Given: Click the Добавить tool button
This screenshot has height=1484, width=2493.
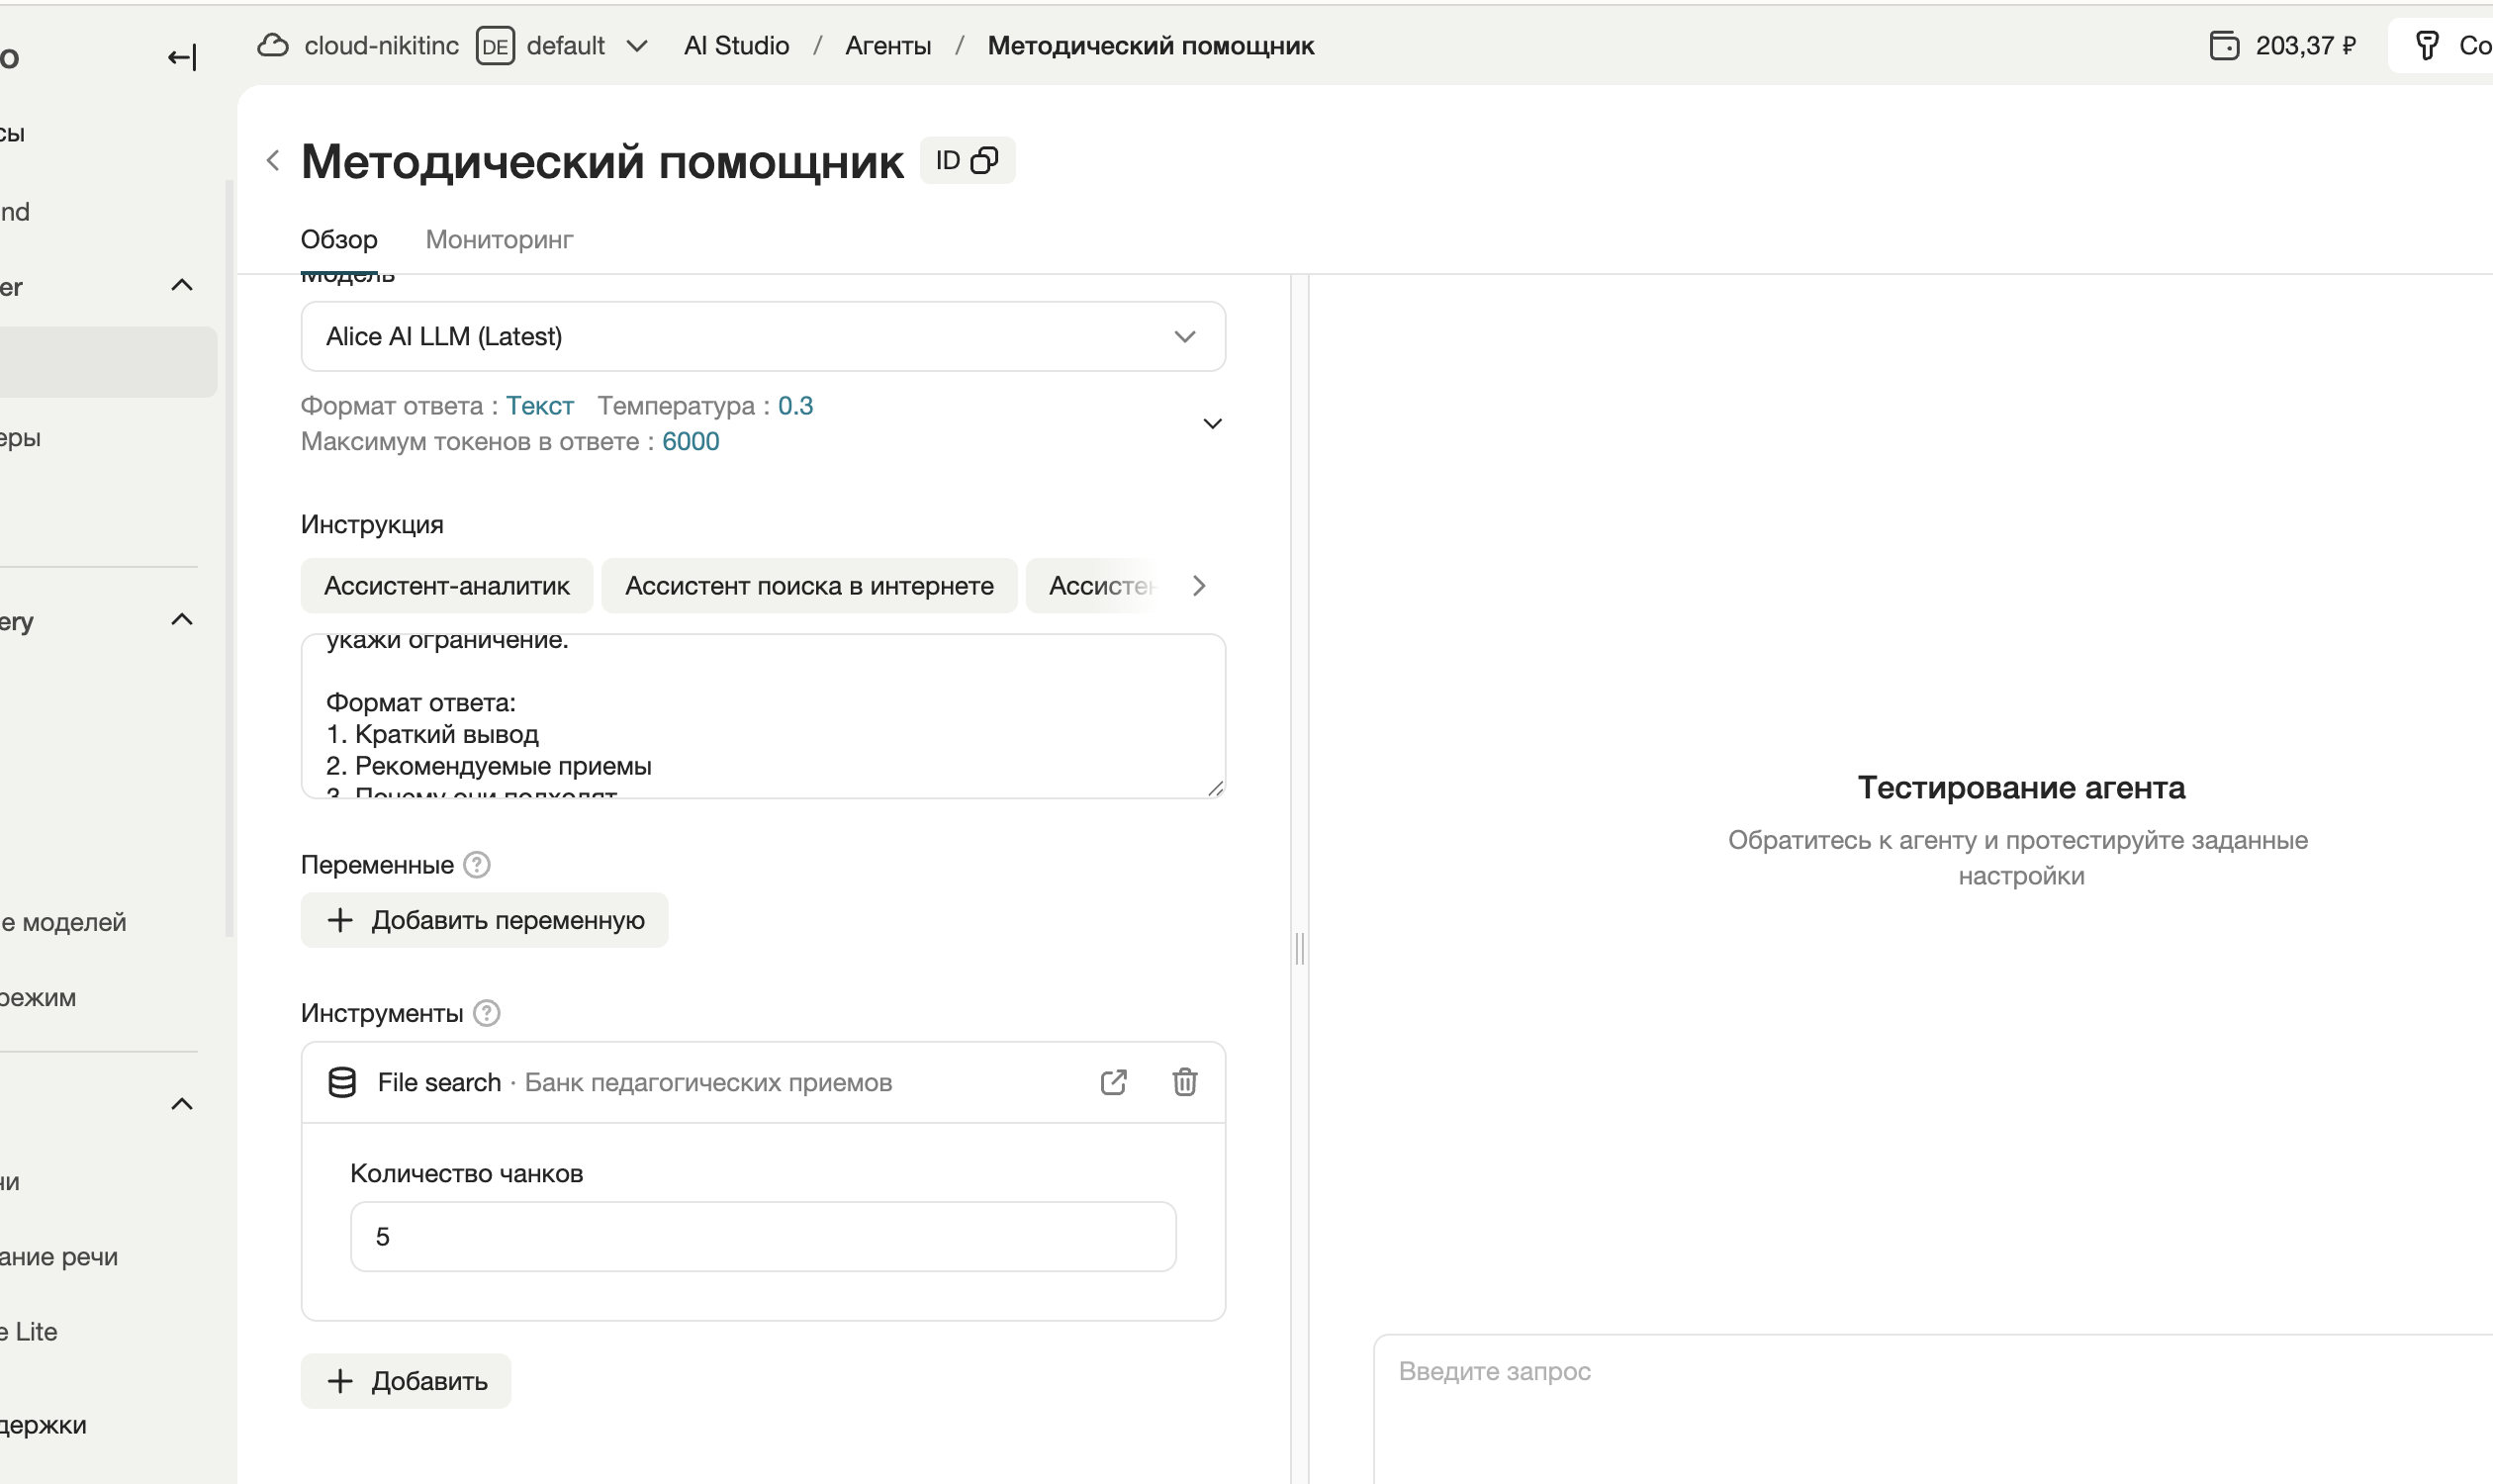Looking at the screenshot, I should 406,1382.
